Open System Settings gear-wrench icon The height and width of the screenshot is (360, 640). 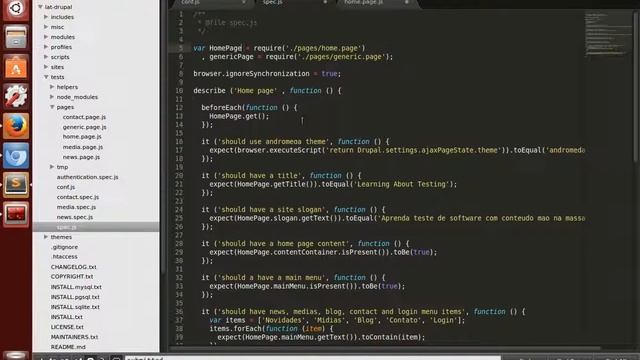pos(16,96)
